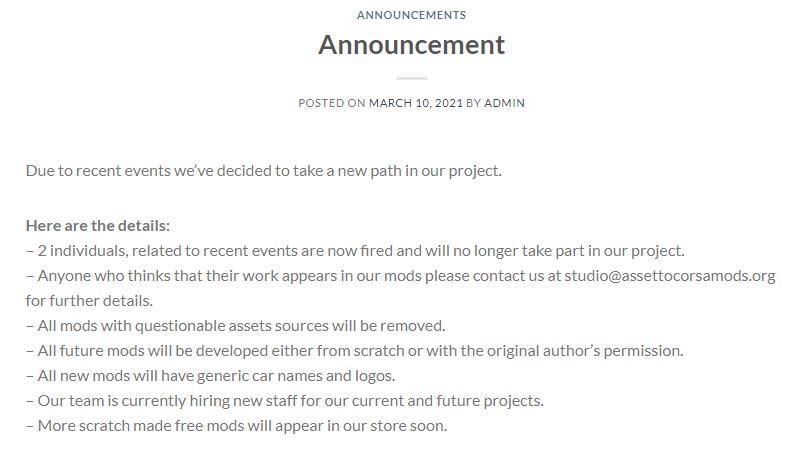The height and width of the screenshot is (450, 800).
Task: Click the 'generic car names and logos' line
Action: pyautogui.click(x=211, y=376)
